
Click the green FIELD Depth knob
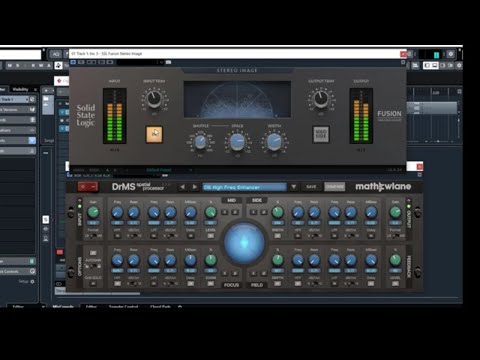click(x=278, y=260)
